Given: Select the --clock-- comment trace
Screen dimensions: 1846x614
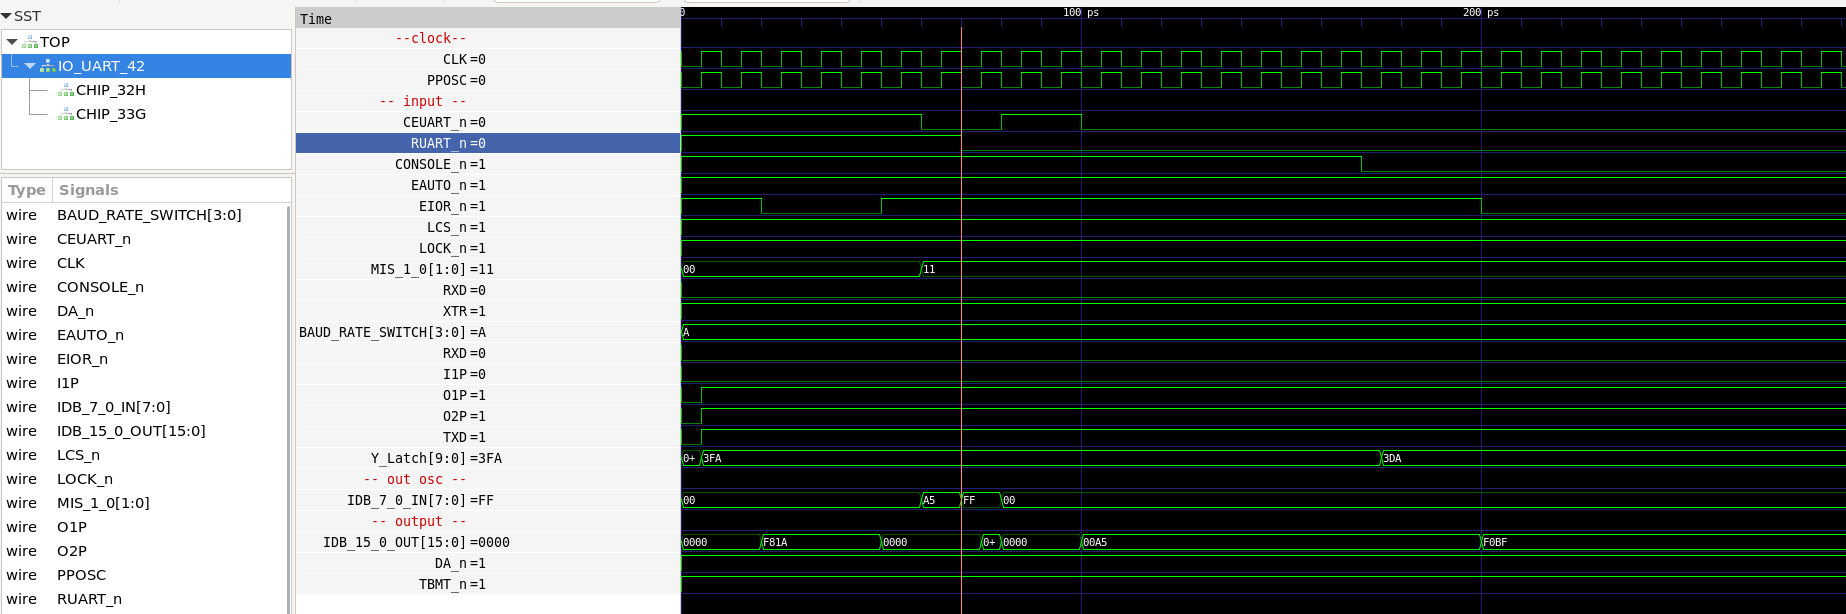Looking at the screenshot, I should [431, 38].
